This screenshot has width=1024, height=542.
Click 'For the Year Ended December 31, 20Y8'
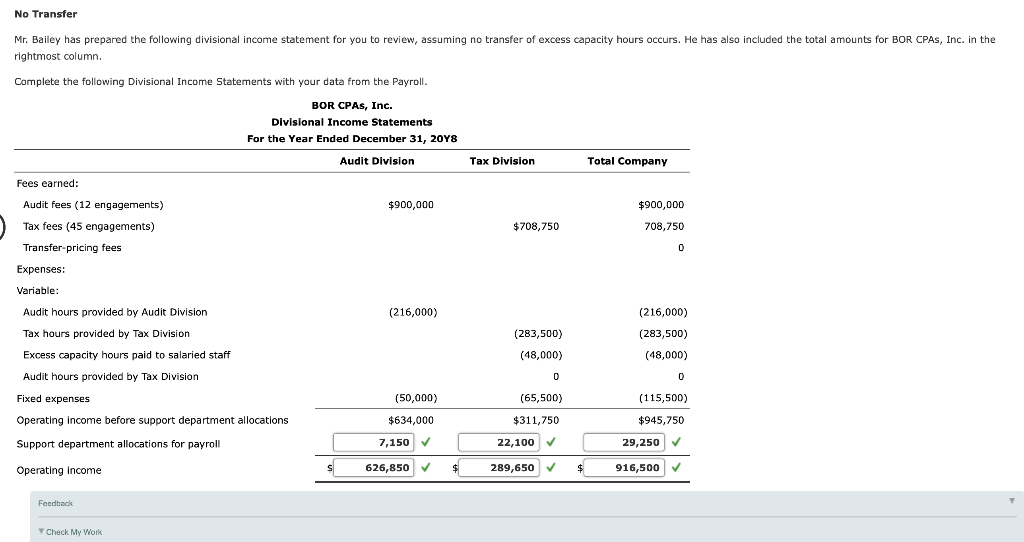[x=352, y=138]
